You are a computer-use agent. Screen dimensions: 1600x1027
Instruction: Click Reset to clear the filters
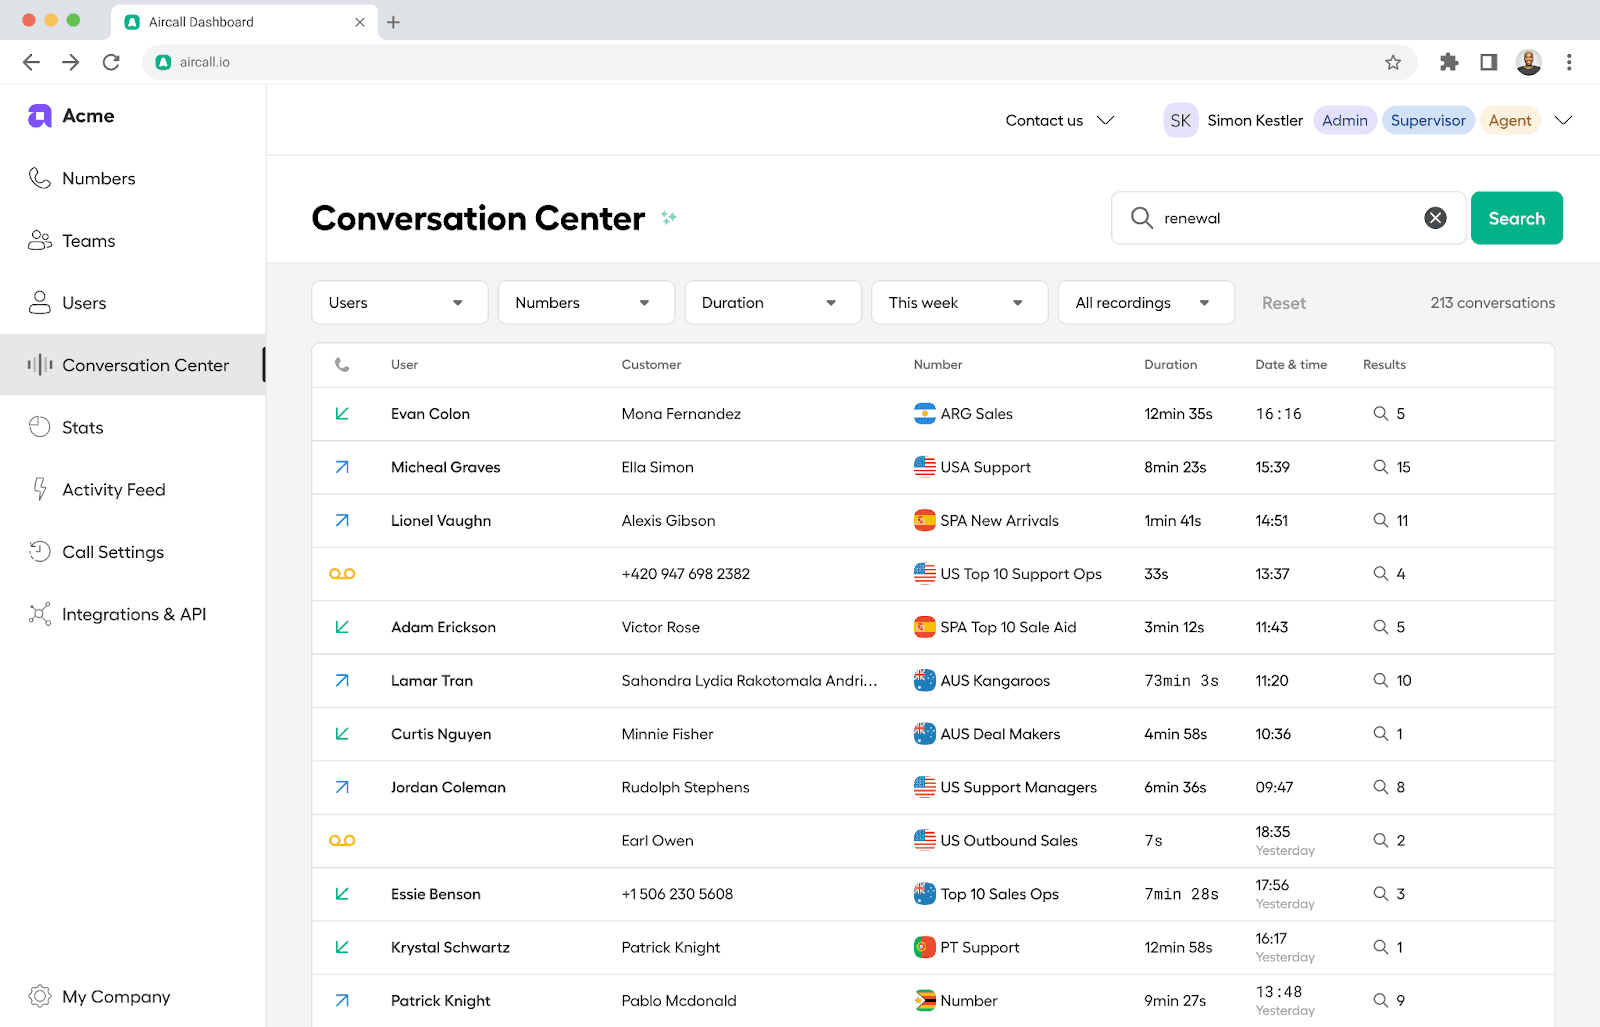pyautogui.click(x=1283, y=302)
